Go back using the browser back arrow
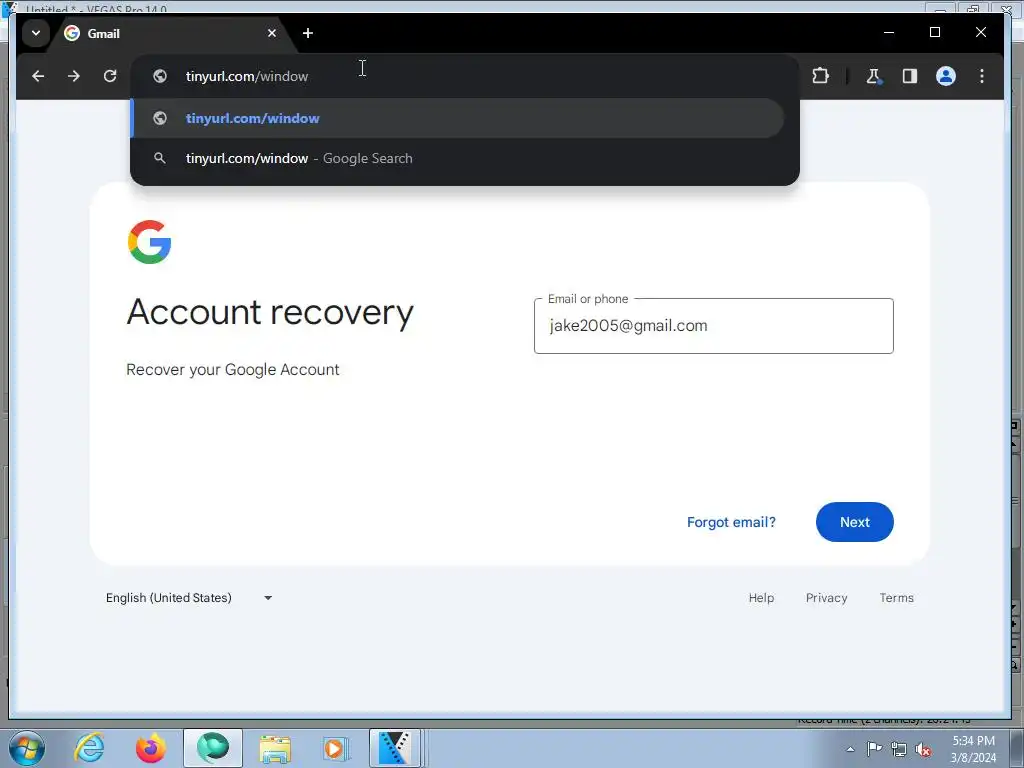The width and height of the screenshot is (1024, 768). point(38,76)
